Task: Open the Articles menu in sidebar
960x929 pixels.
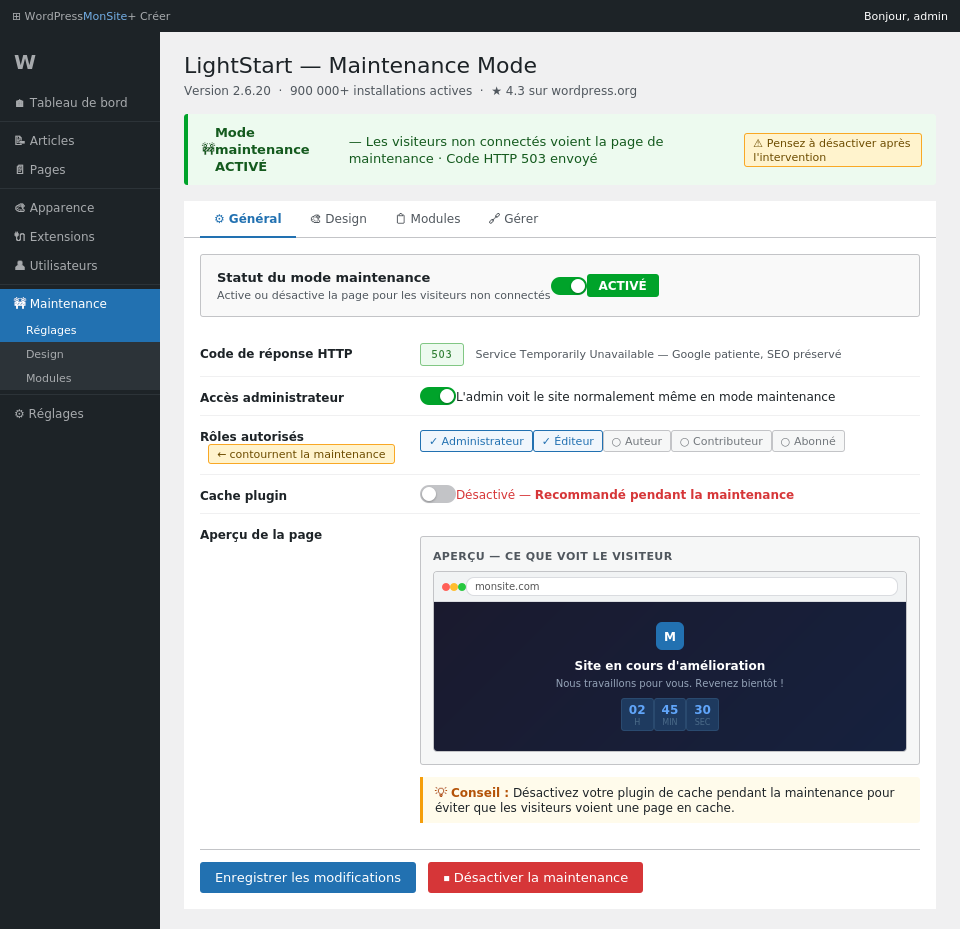Action: [x=80, y=141]
